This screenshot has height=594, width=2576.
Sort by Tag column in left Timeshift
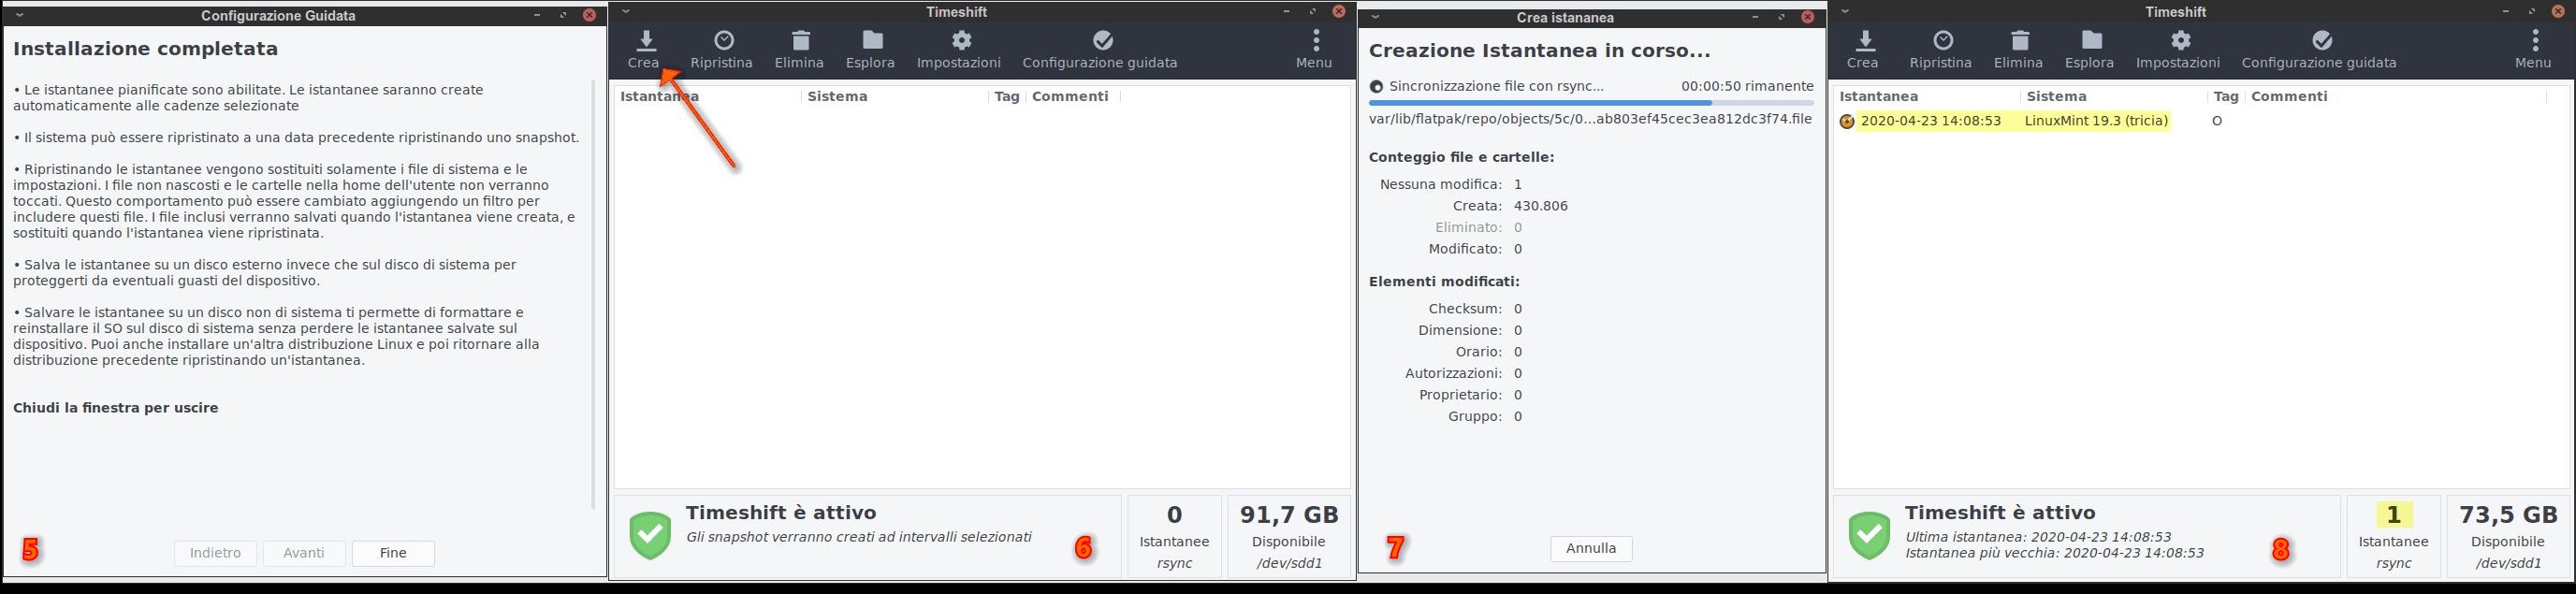(x=1007, y=97)
